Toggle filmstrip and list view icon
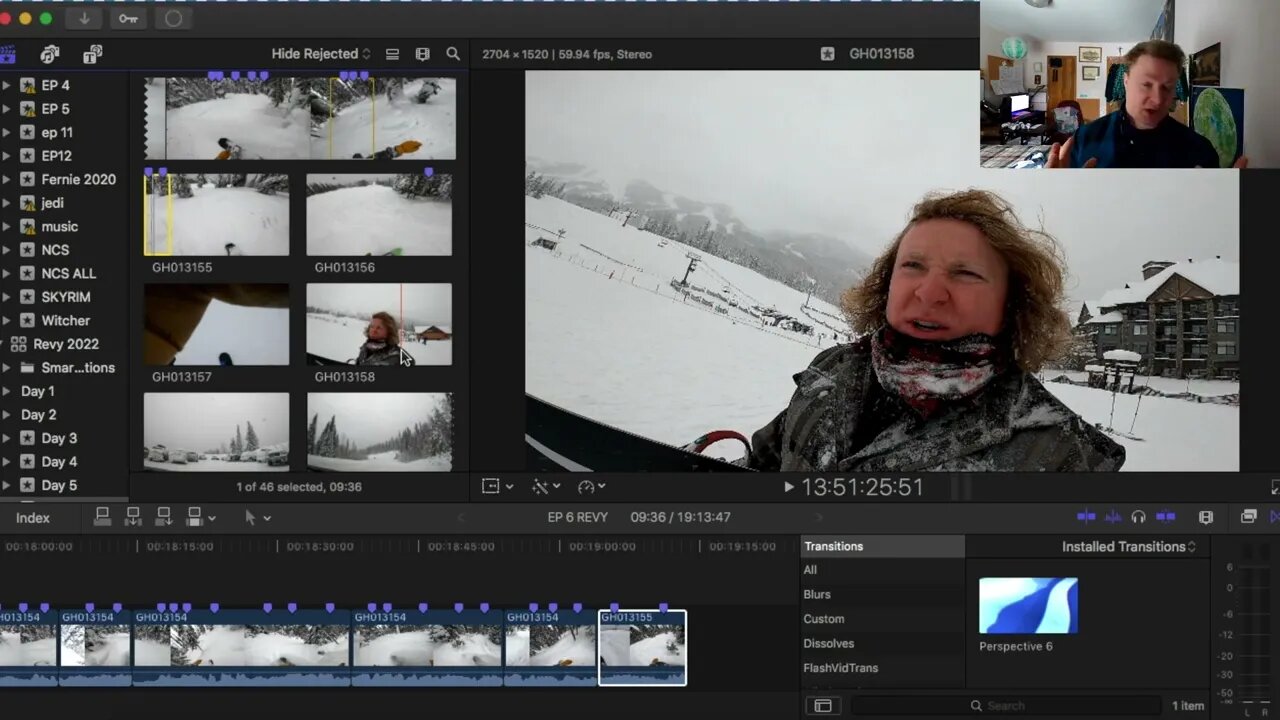Image resolution: width=1280 pixels, height=720 pixels. [x=392, y=54]
